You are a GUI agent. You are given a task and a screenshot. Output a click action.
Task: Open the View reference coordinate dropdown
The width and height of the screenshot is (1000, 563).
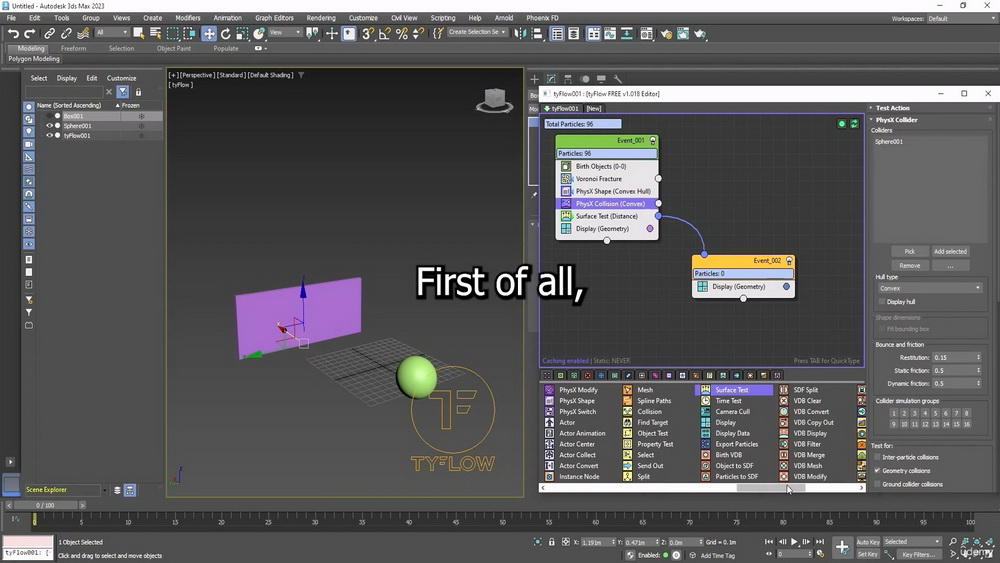(x=284, y=32)
